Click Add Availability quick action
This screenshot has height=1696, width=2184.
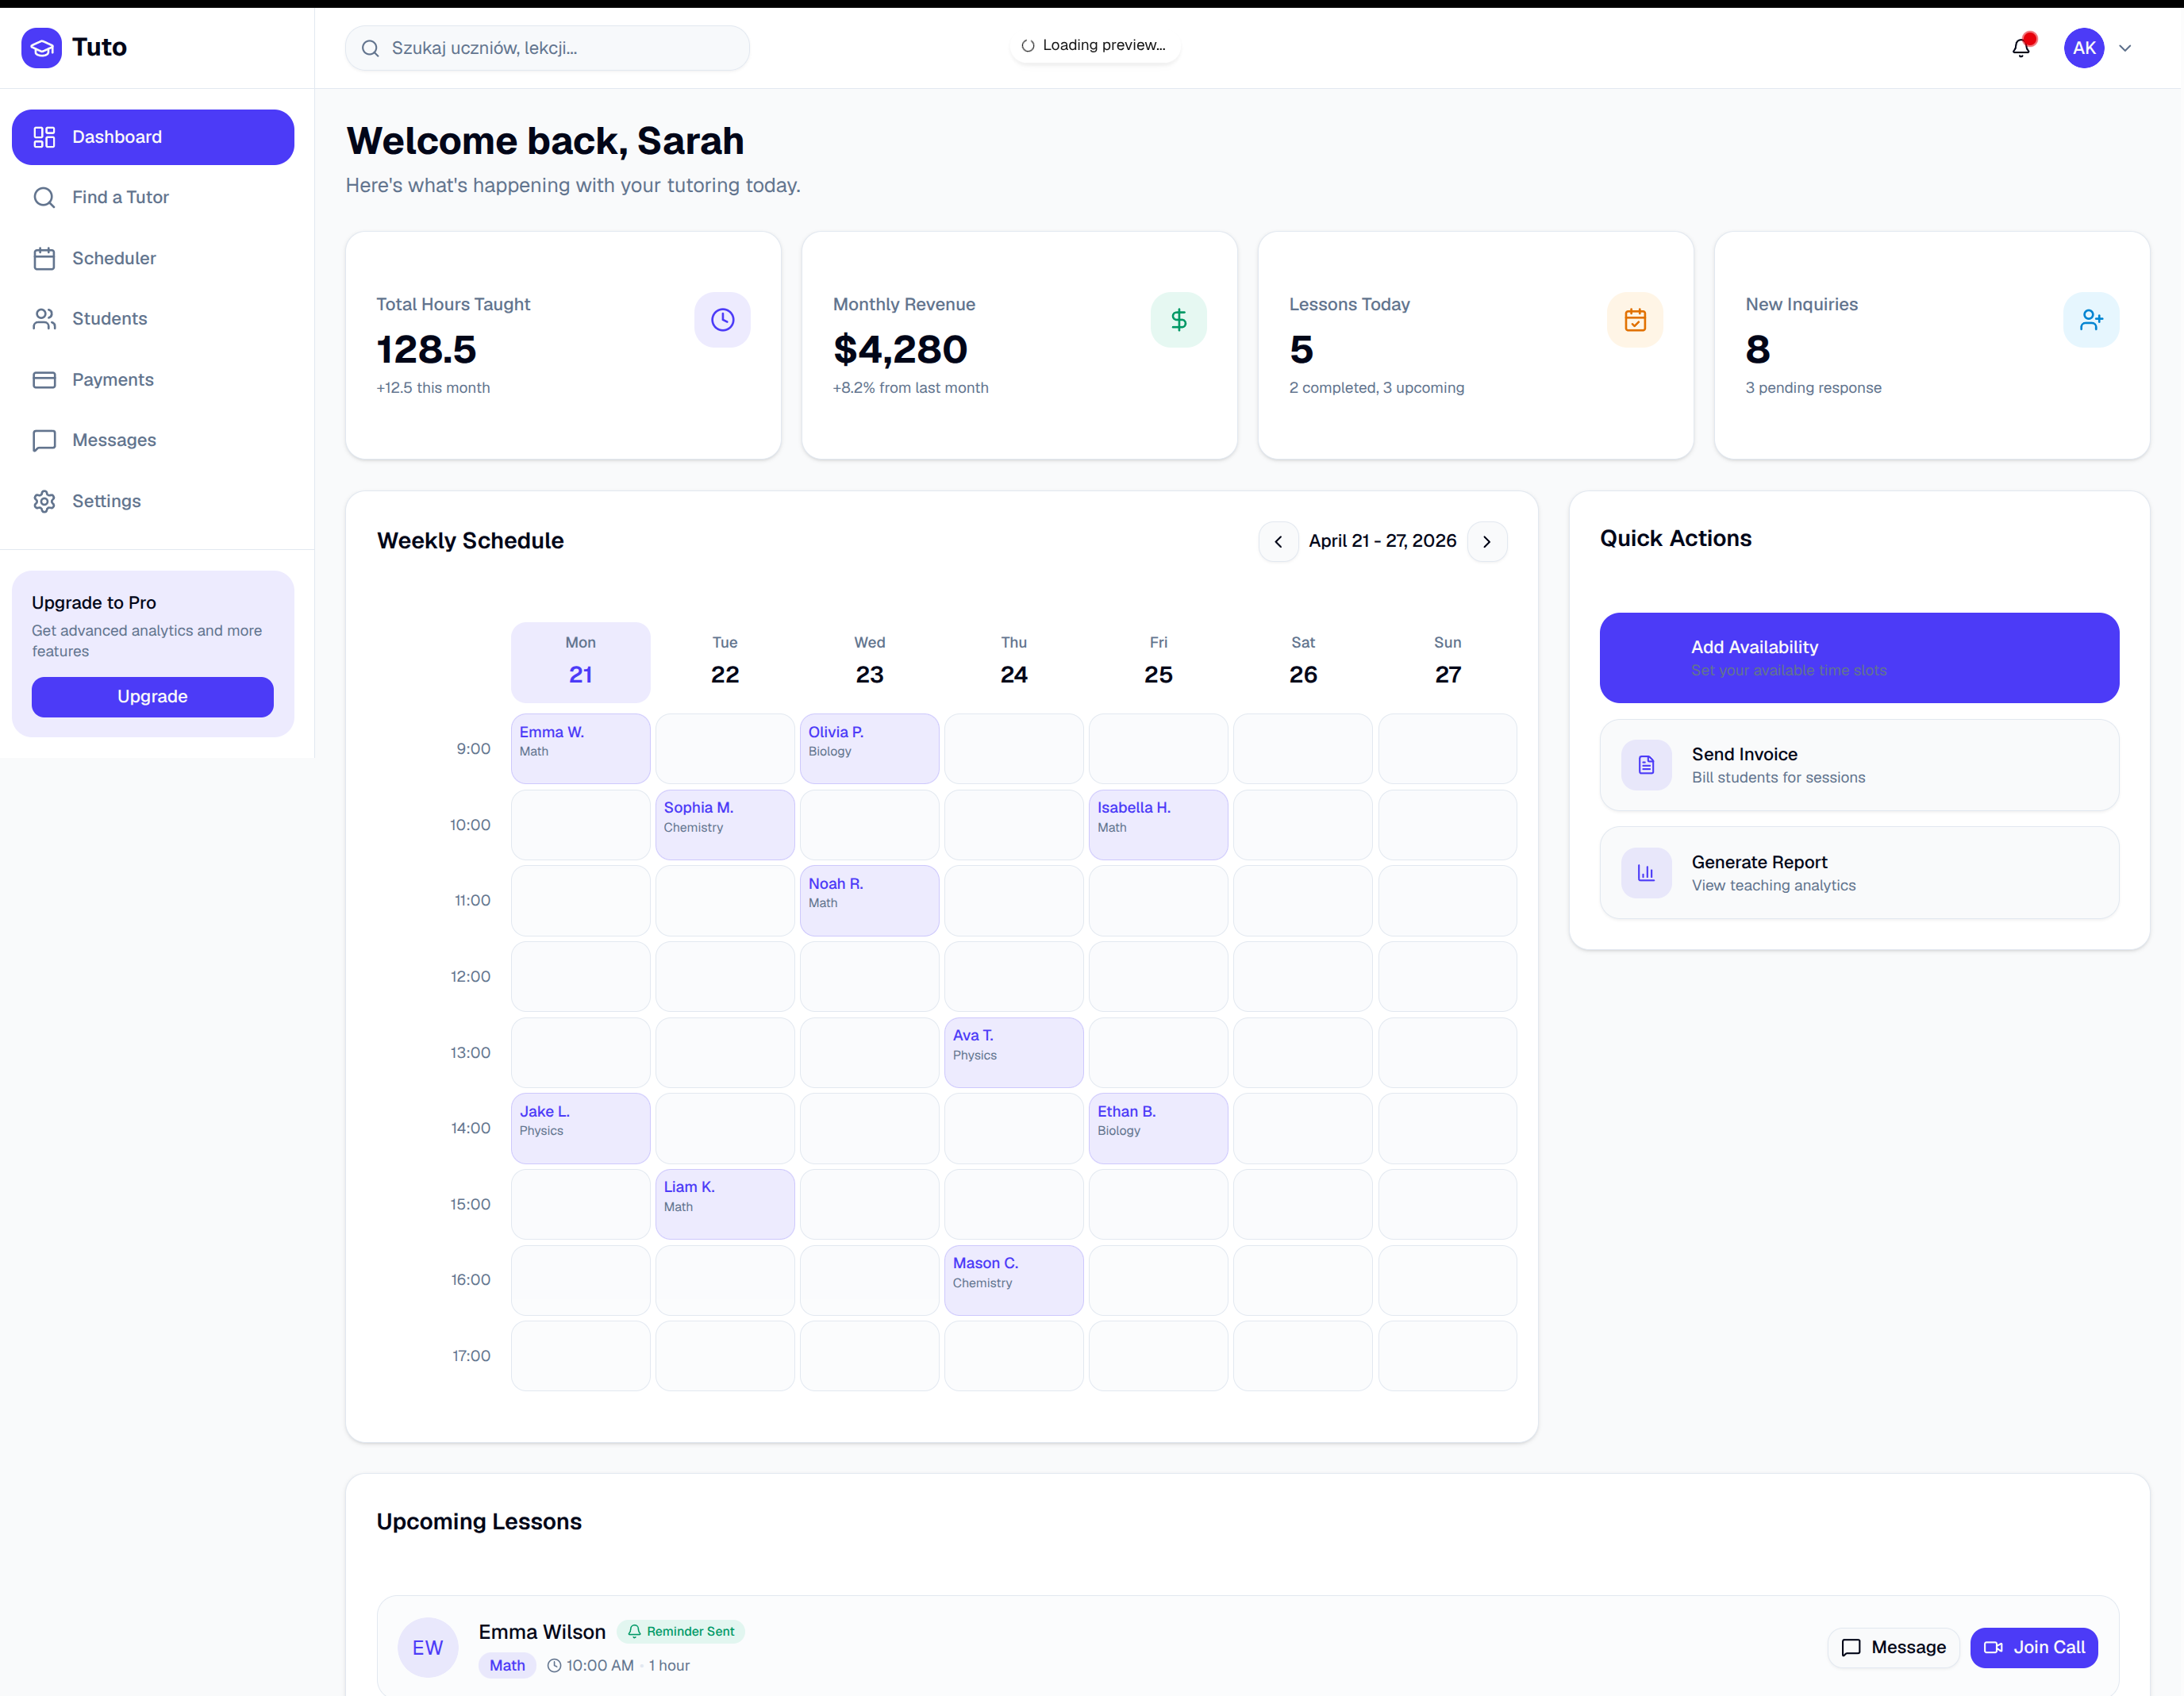tap(1859, 658)
